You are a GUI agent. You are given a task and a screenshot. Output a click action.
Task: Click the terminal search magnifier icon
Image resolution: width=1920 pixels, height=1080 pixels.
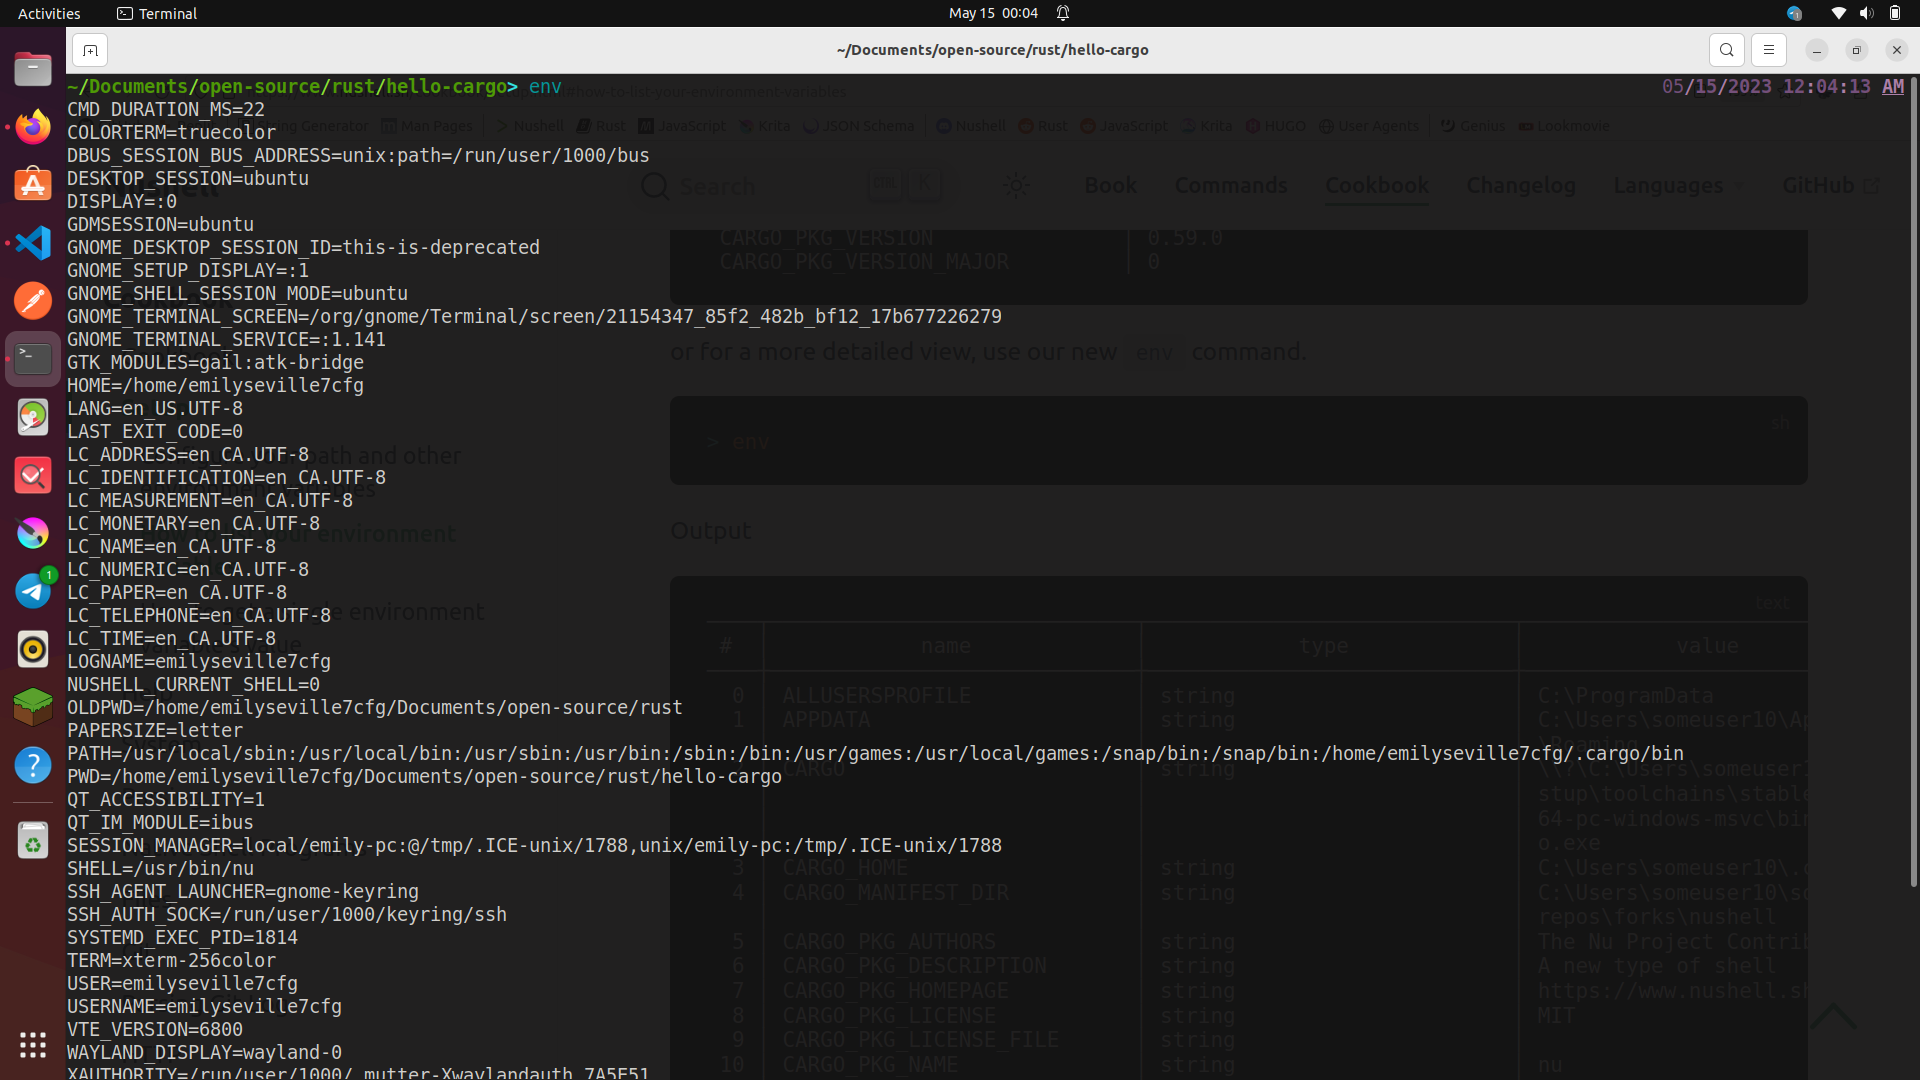(1727, 49)
